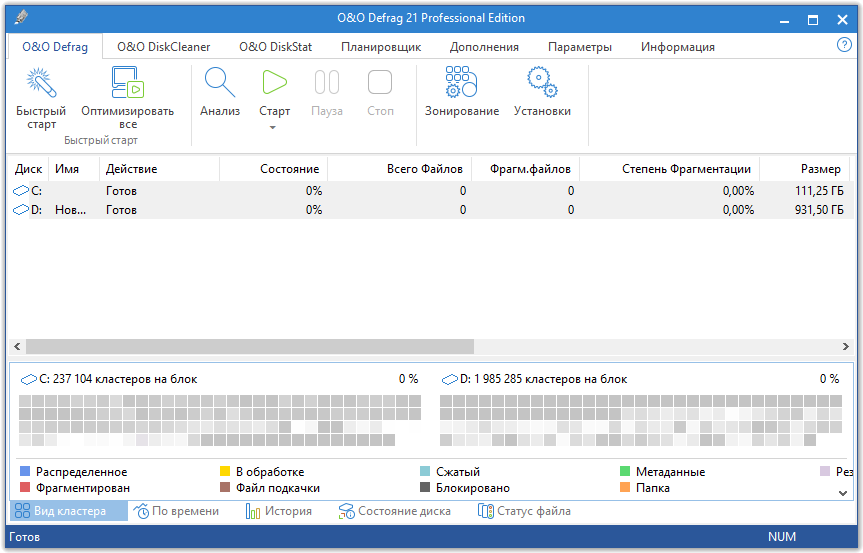
Task: Sort by the Размер column header
Action: [805, 169]
